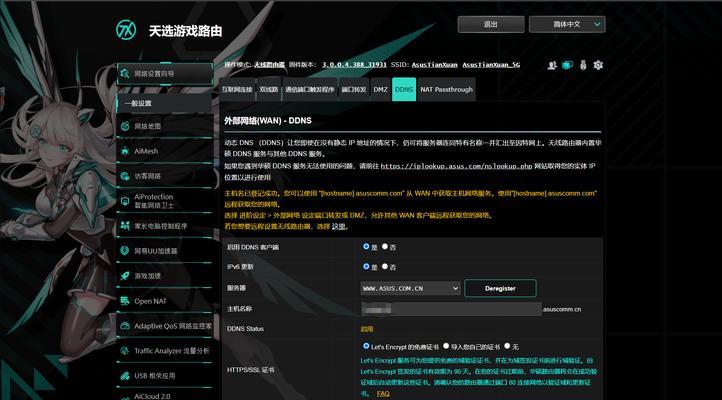Open 网易UU加速器 icon in sidebar
This screenshot has width=722, height=400.
(x=125, y=250)
